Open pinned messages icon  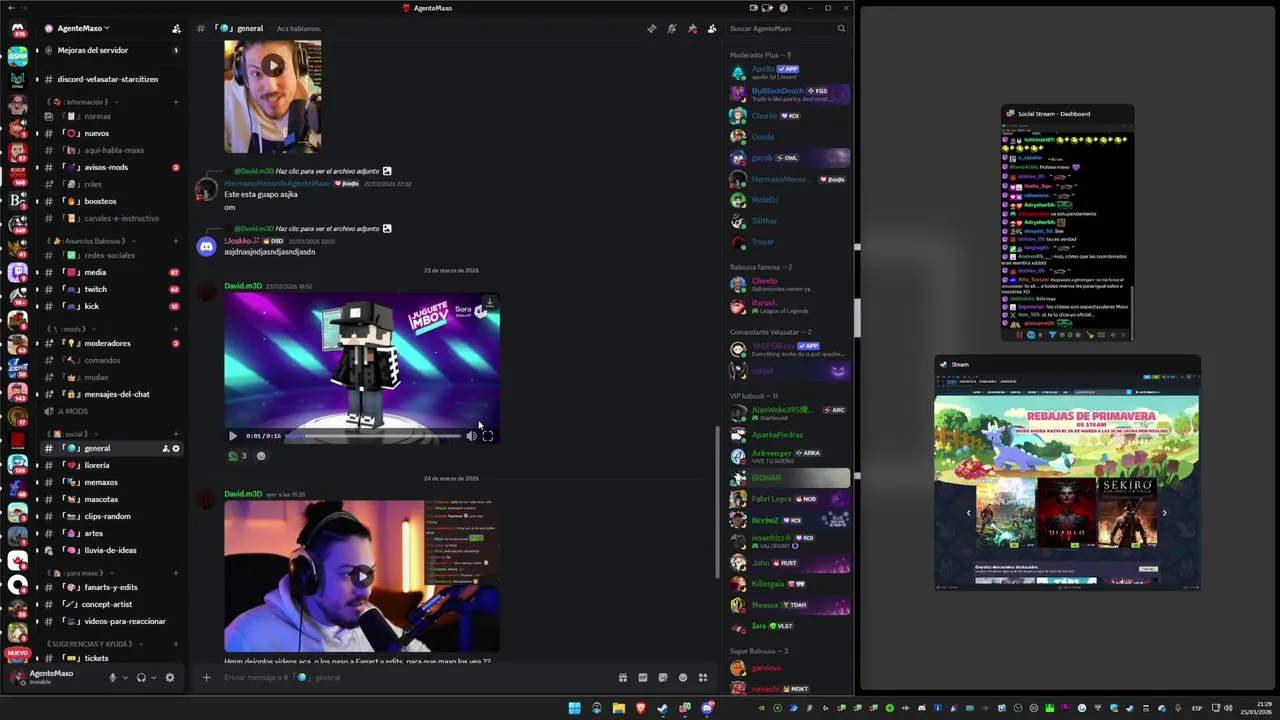[692, 28]
